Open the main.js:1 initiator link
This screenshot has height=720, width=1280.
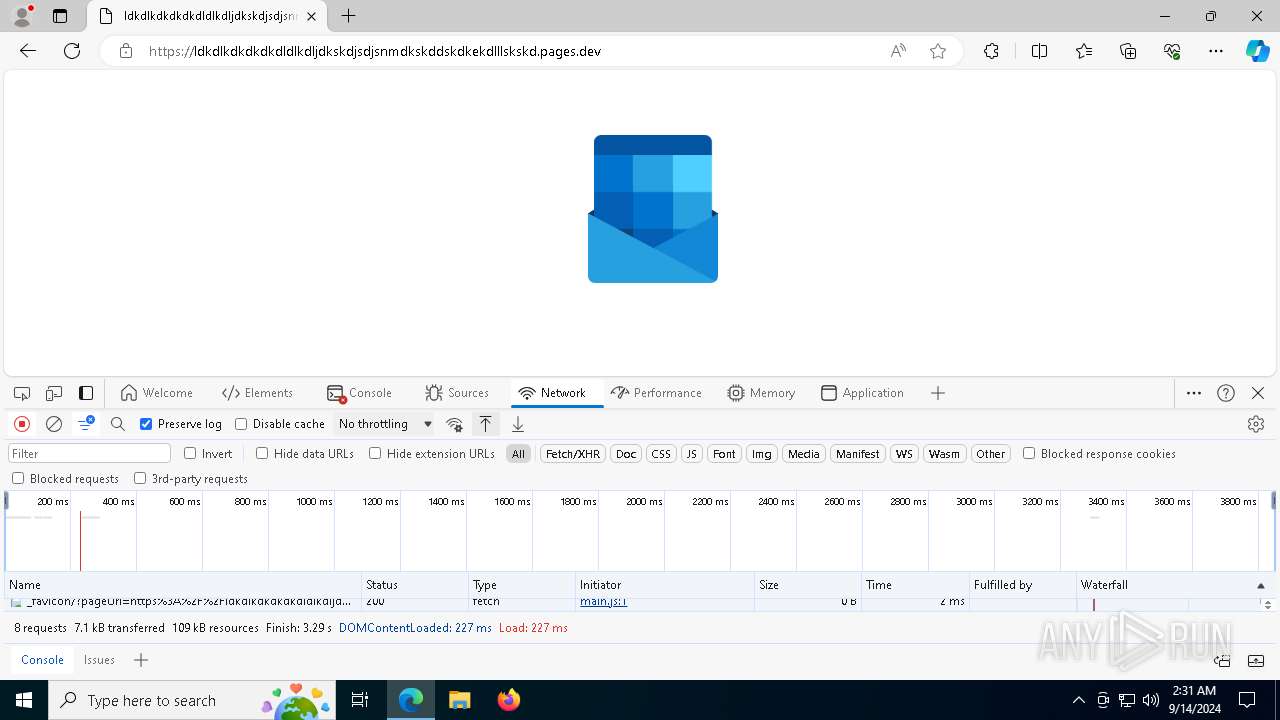603,601
